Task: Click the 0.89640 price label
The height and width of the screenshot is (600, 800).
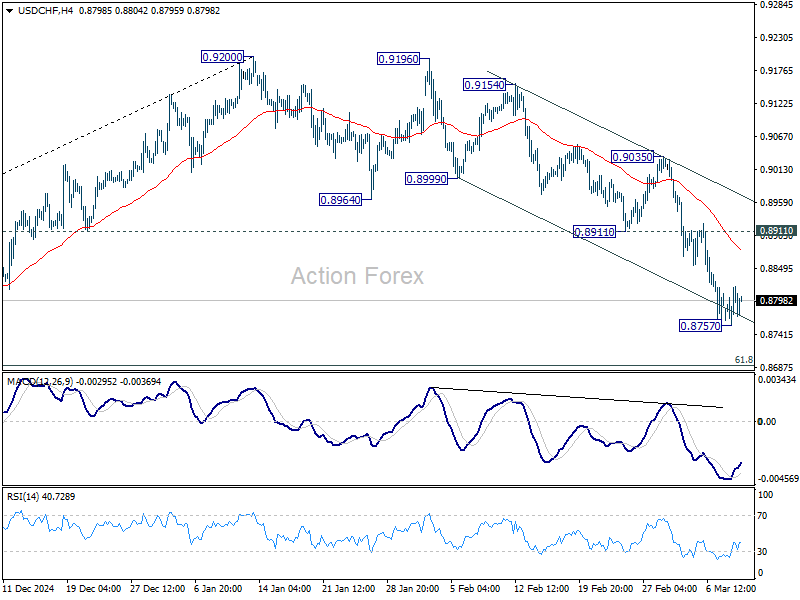Action: 340,200
